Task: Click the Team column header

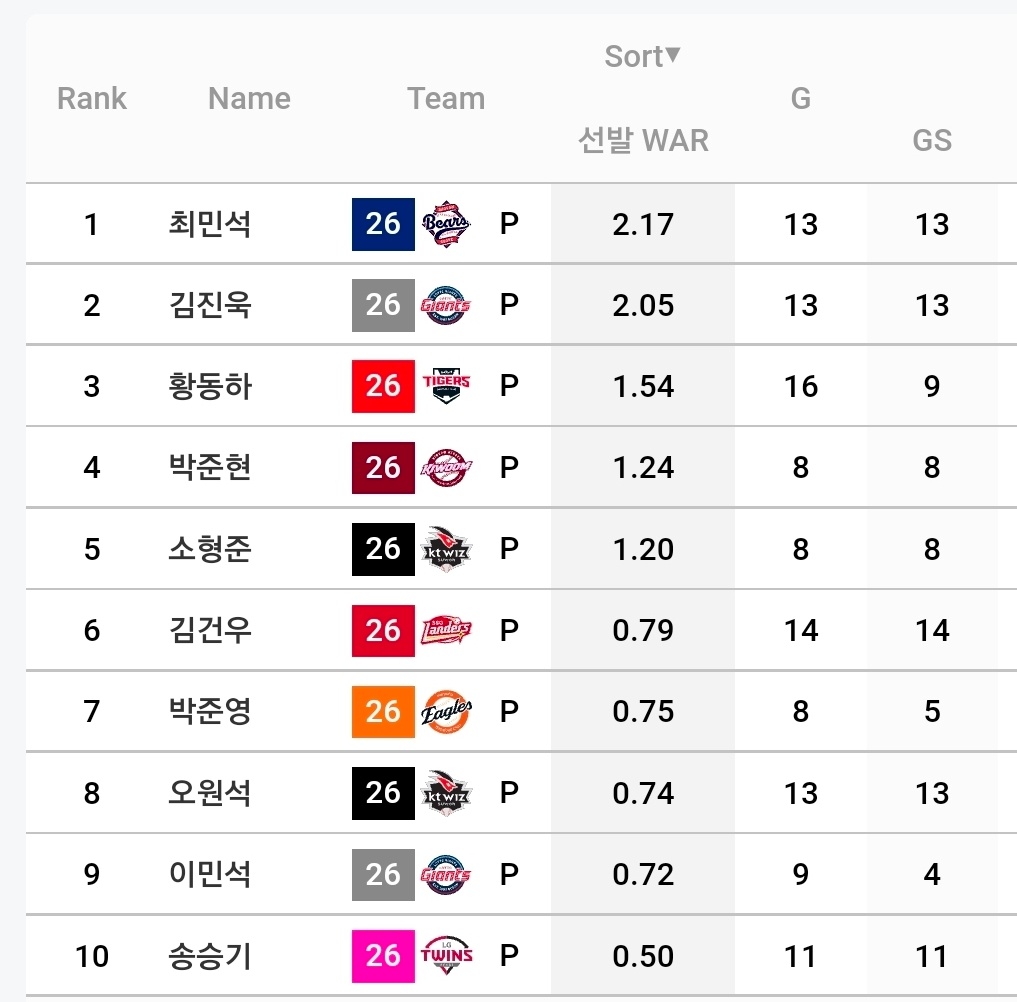Action: 446,99
